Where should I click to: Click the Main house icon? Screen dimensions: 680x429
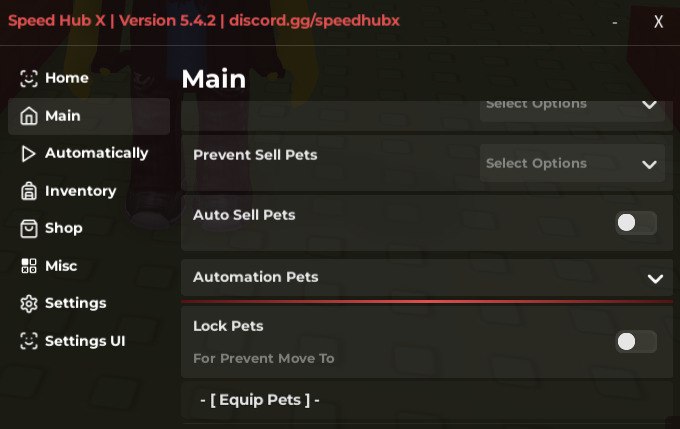(x=28, y=116)
